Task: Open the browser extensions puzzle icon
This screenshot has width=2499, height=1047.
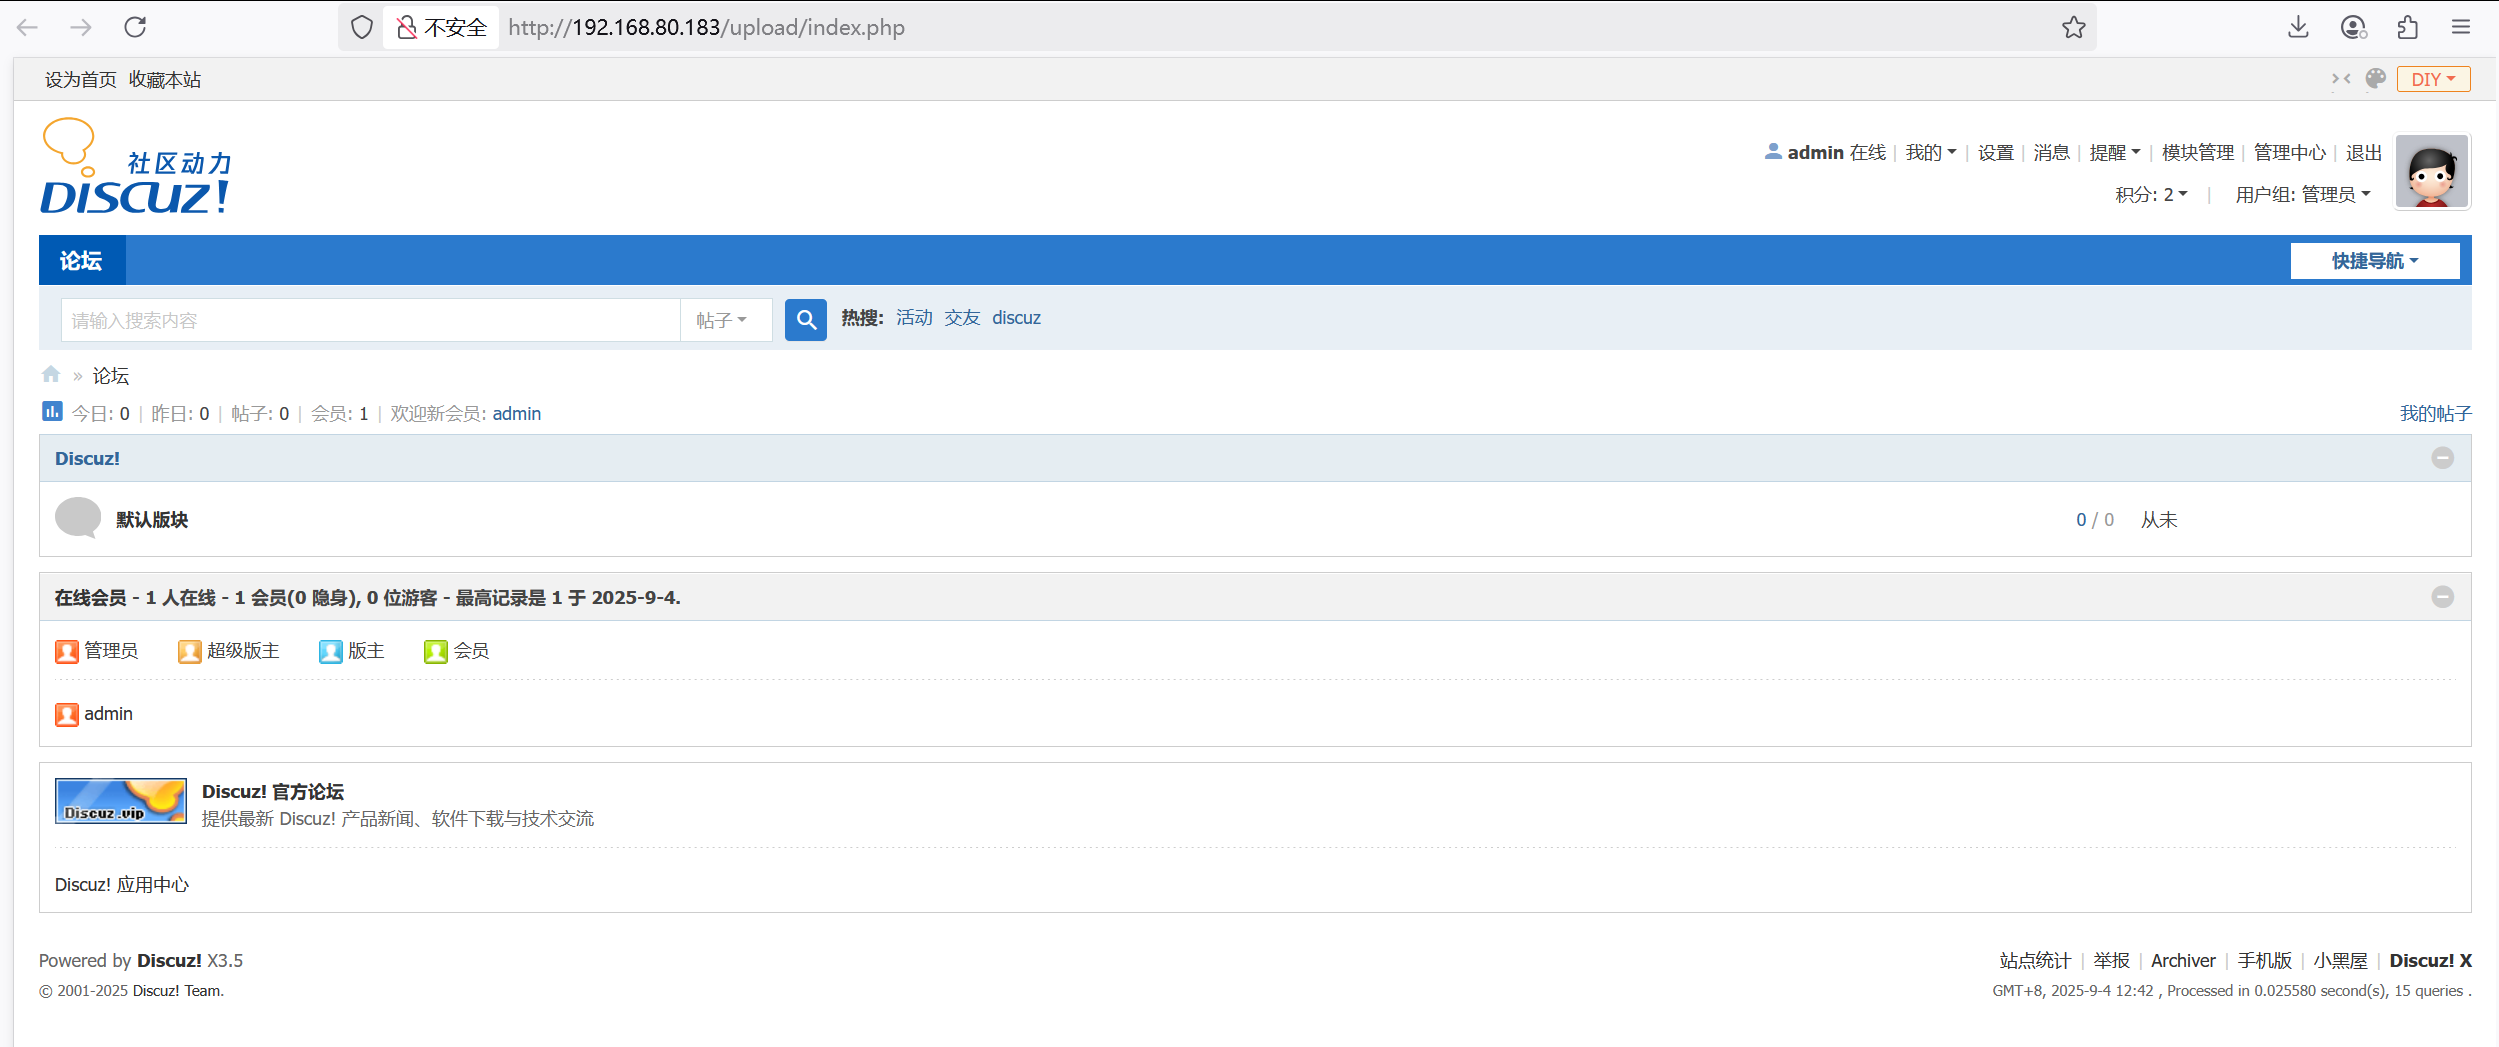Action: 2408,27
